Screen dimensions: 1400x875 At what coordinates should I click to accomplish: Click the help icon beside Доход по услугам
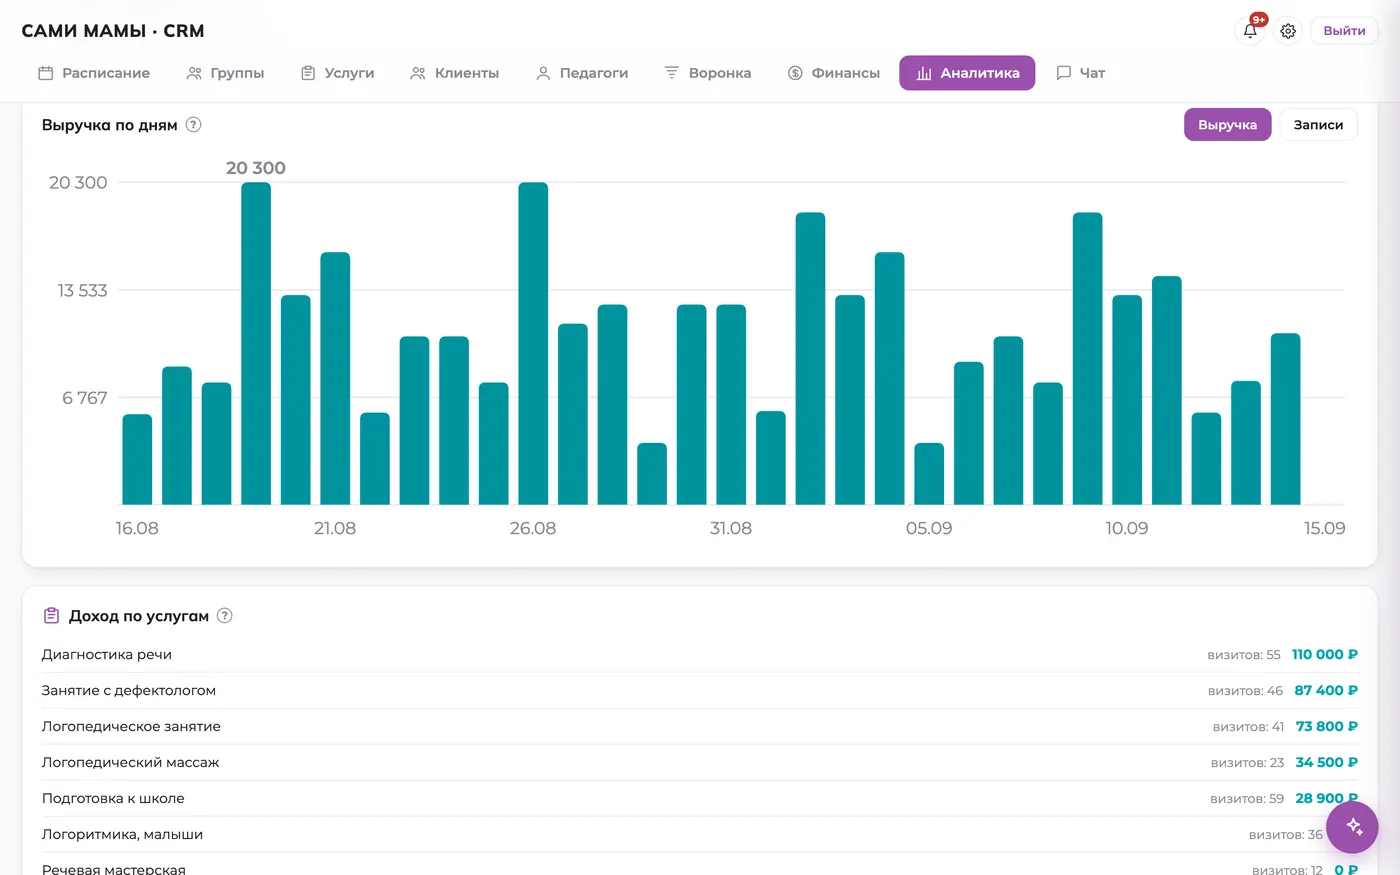pos(225,616)
